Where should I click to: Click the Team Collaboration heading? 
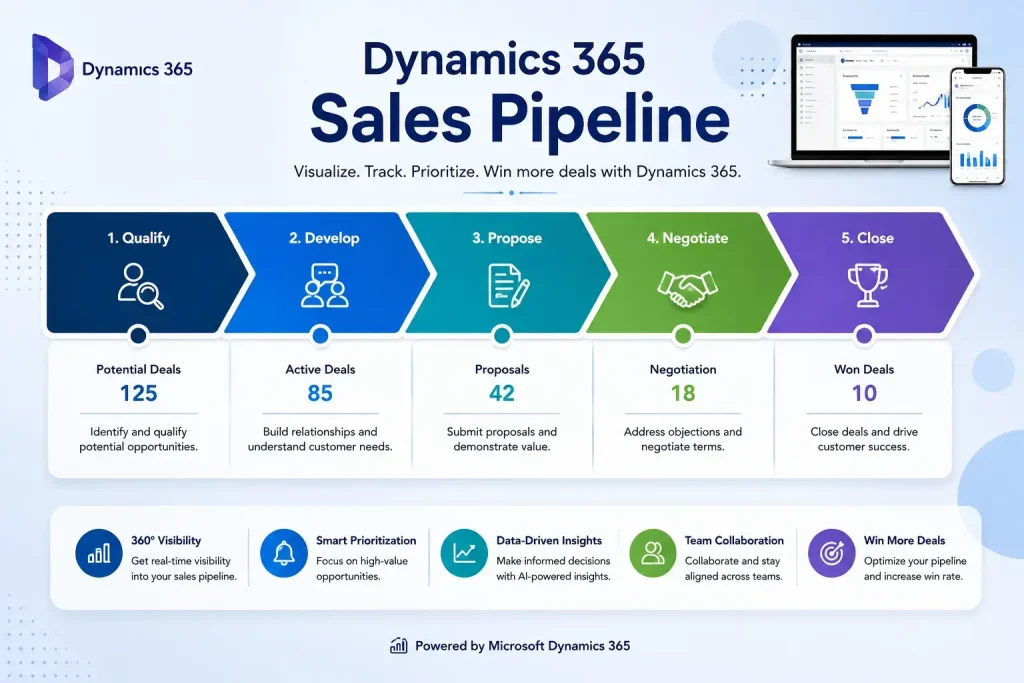pos(734,541)
